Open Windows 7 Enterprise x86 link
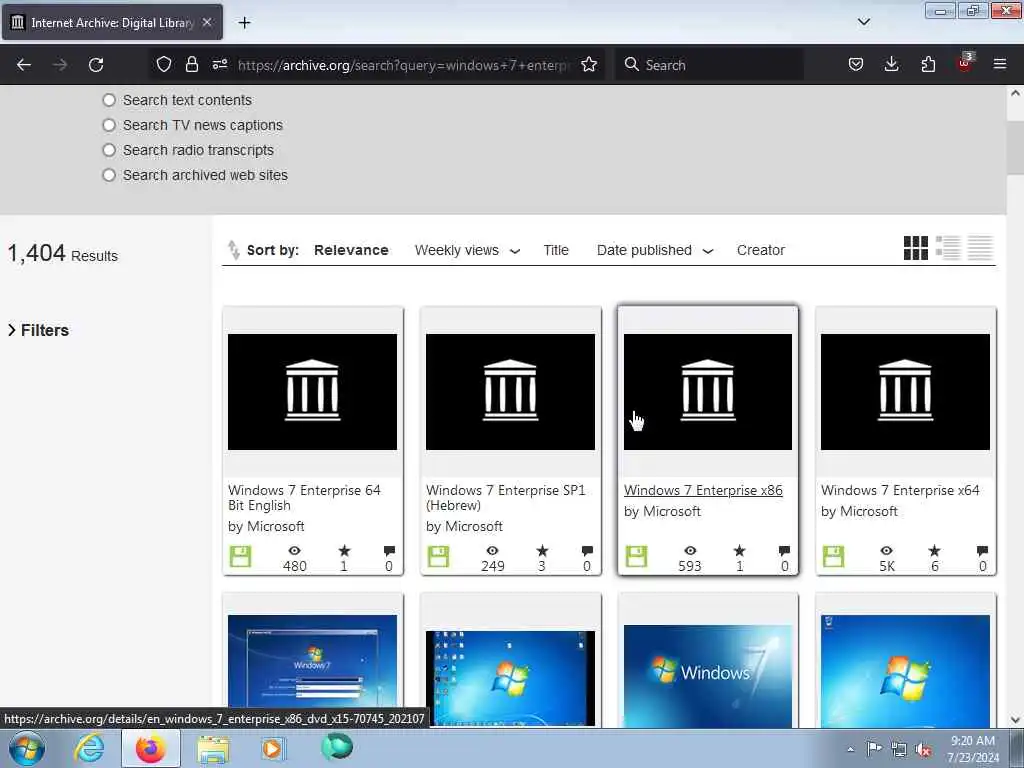 [x=703, y=490]
